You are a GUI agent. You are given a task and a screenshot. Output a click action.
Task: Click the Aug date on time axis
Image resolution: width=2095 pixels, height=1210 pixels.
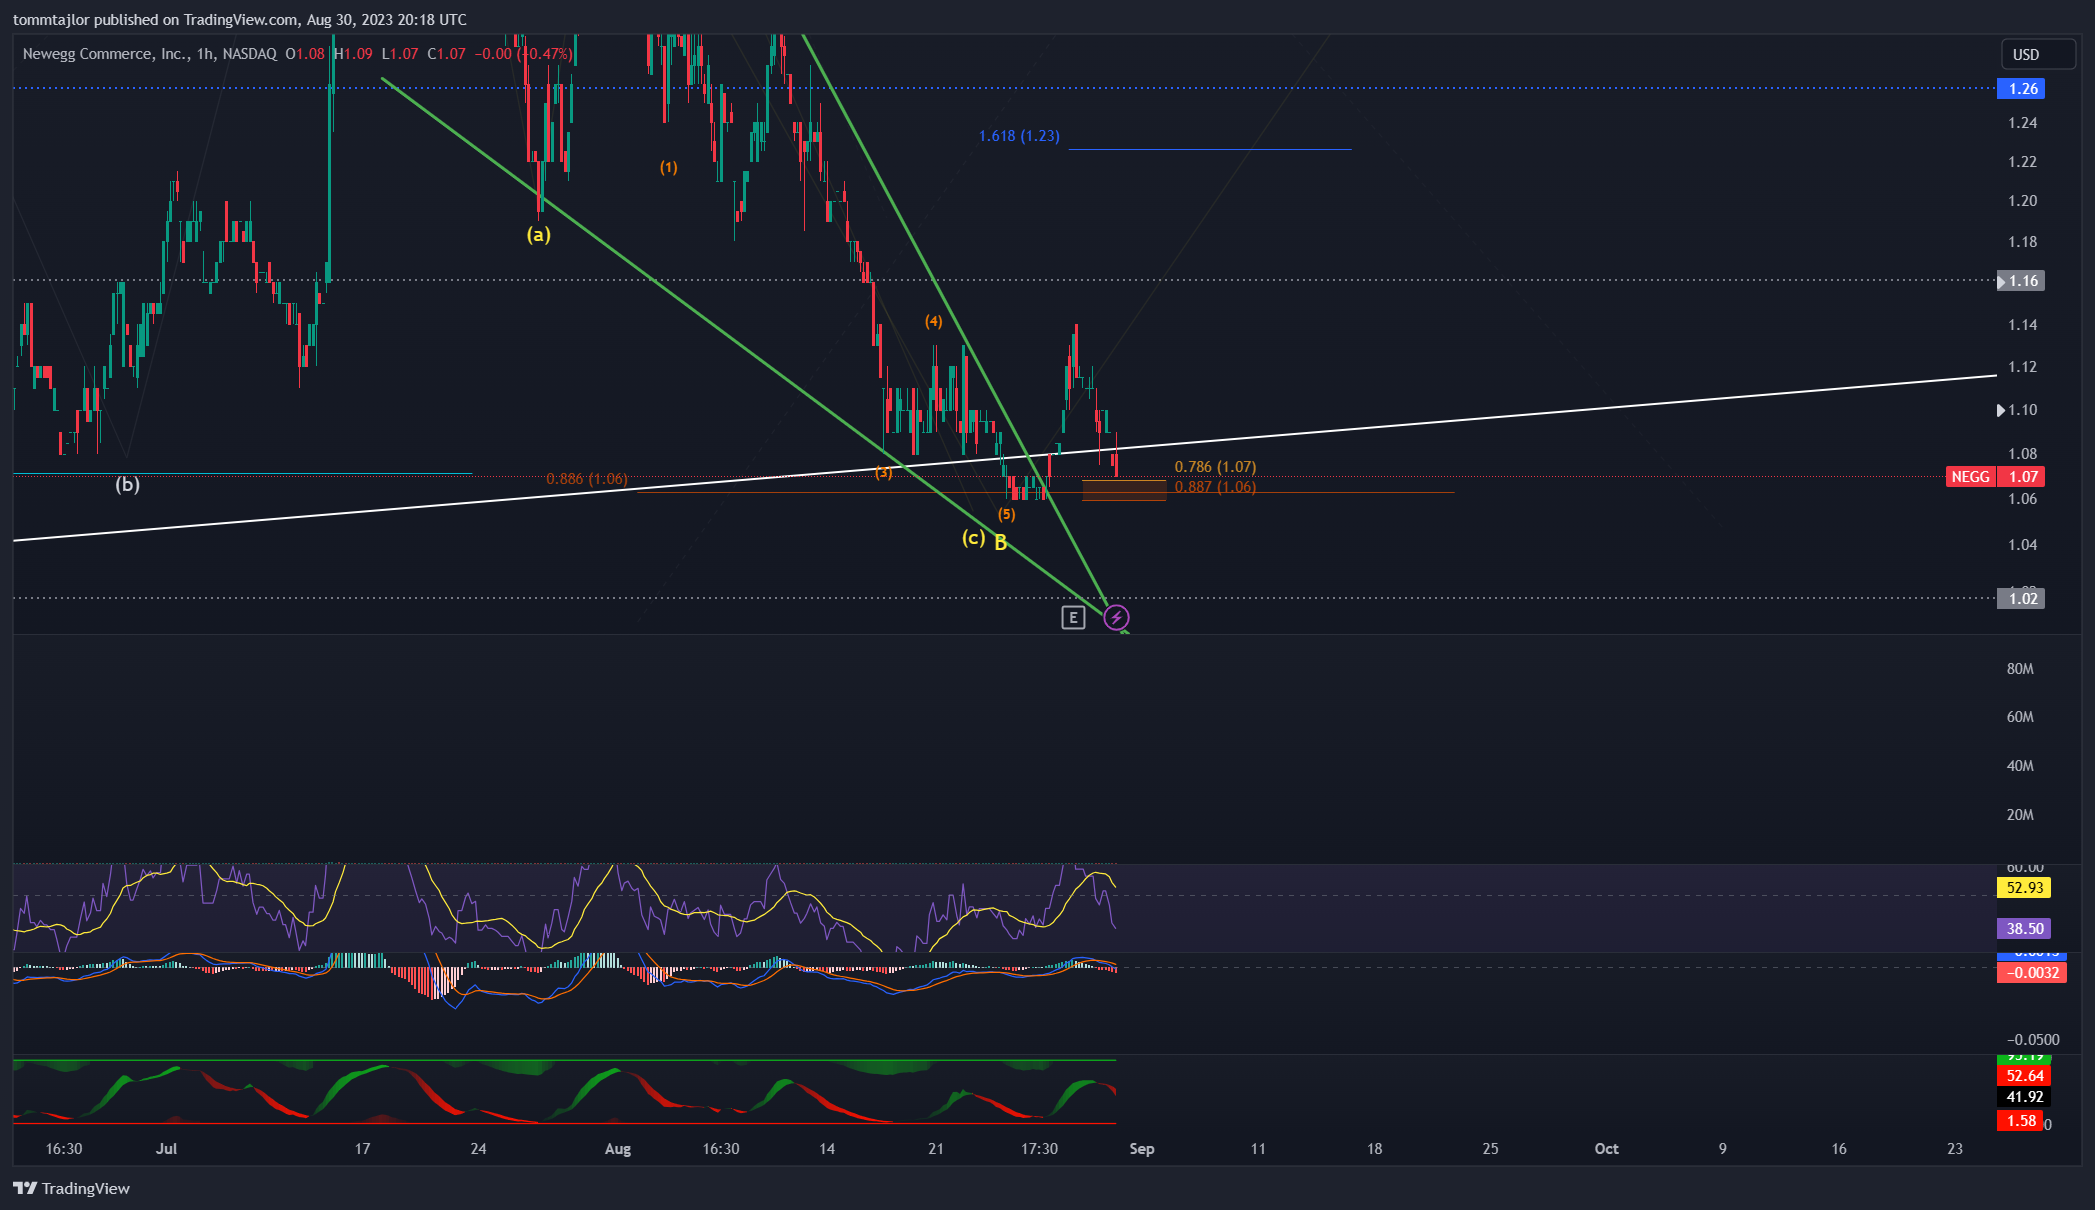(618, 1149)
